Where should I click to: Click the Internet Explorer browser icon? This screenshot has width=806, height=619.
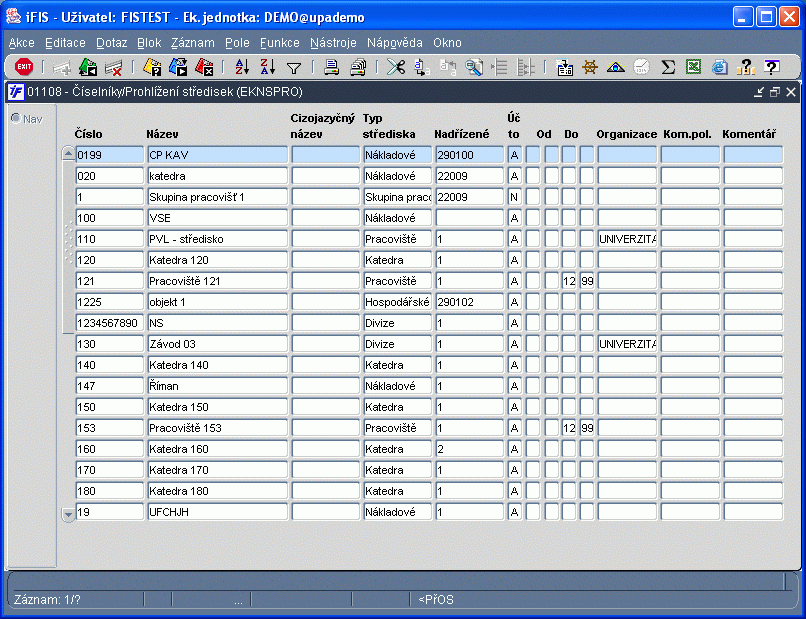[719, 67]
